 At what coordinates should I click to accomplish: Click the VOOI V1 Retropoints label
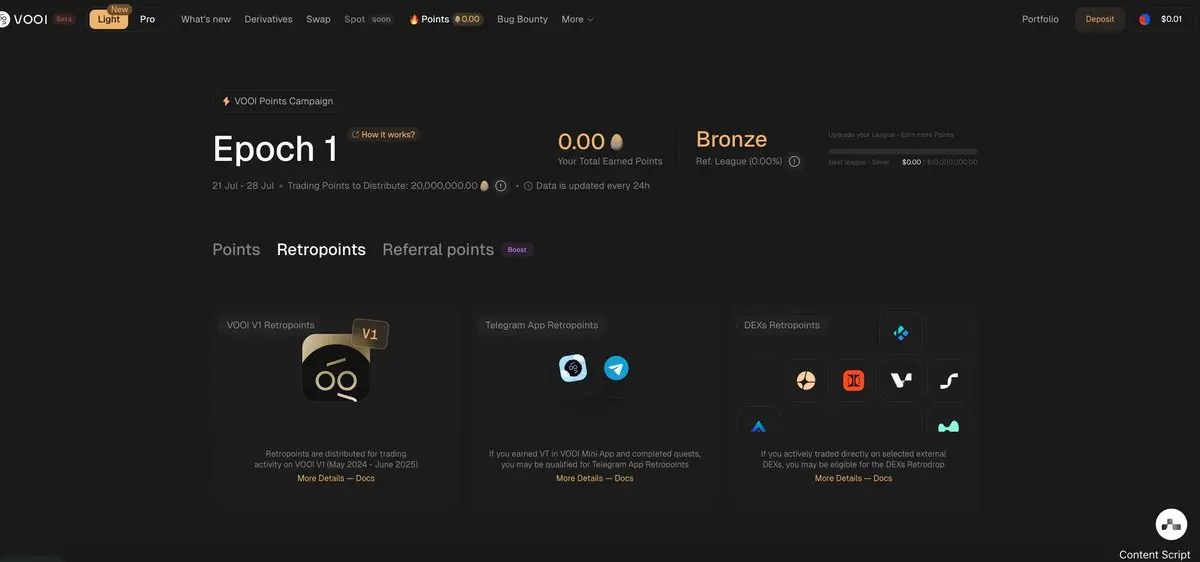(x=270, y=325)
